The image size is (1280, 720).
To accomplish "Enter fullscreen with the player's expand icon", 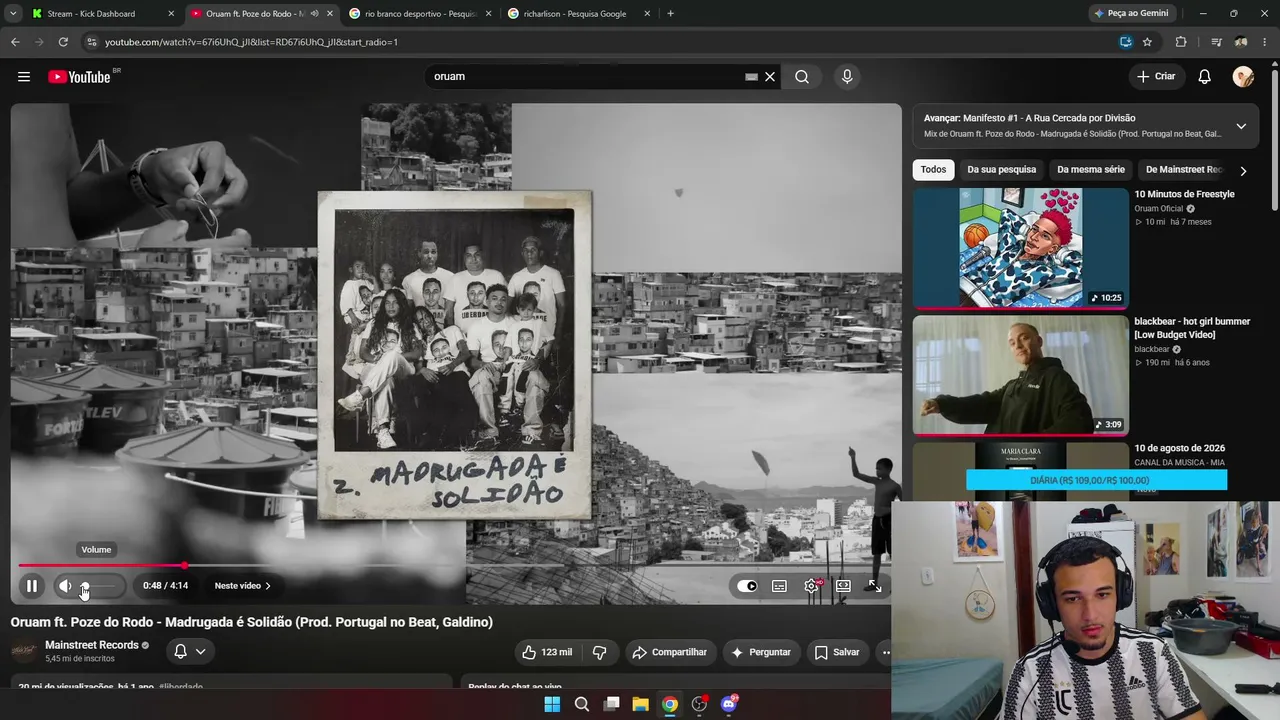I will point(874,586).
